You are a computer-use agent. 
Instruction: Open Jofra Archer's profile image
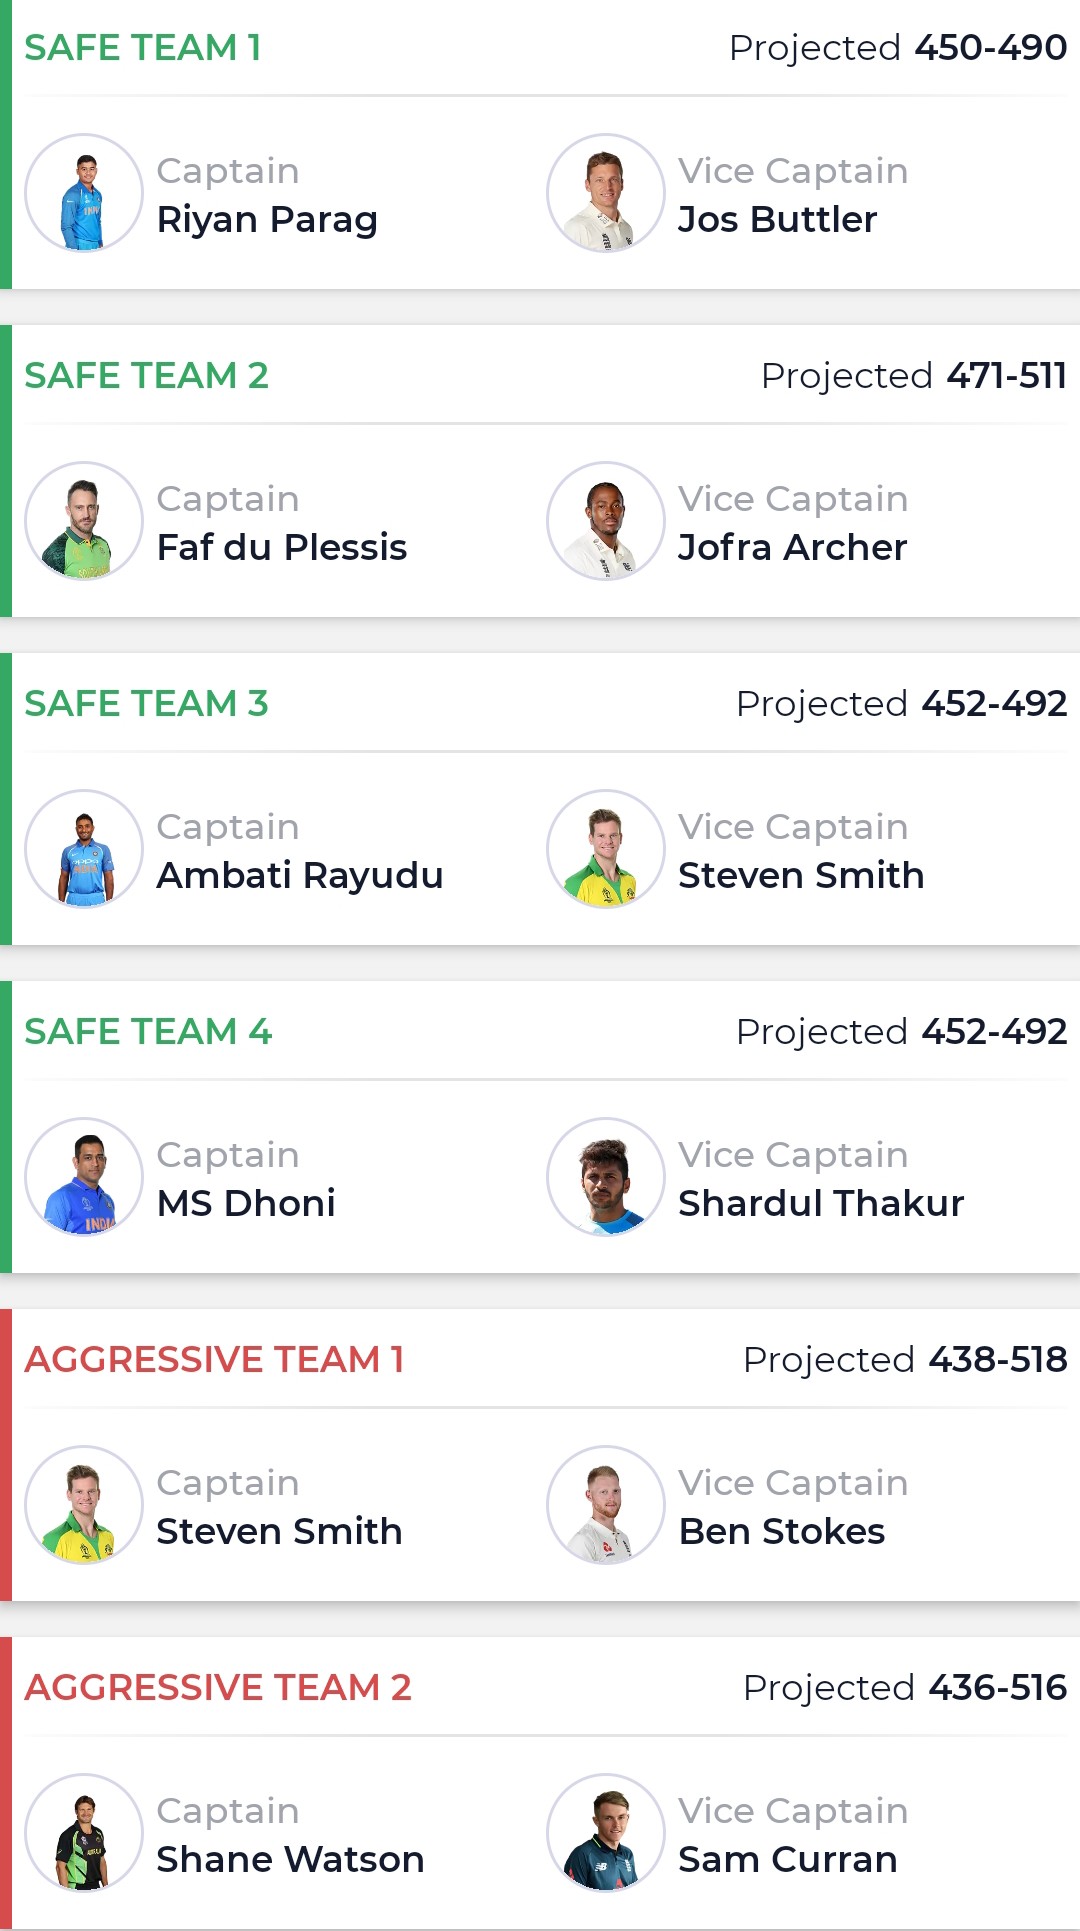tap(606, 521)
